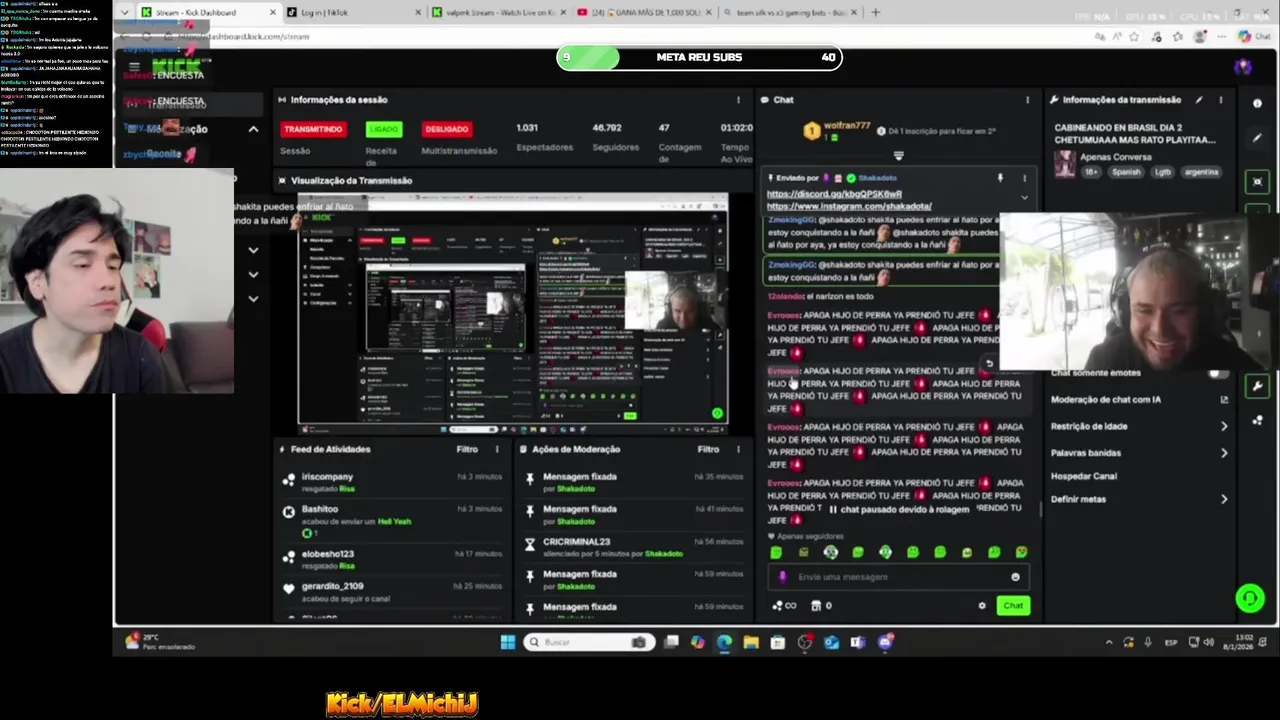This screenshot has height=720, width=1280.
Task: Click the pencil icon in right rail
Action: point(1257,138)
